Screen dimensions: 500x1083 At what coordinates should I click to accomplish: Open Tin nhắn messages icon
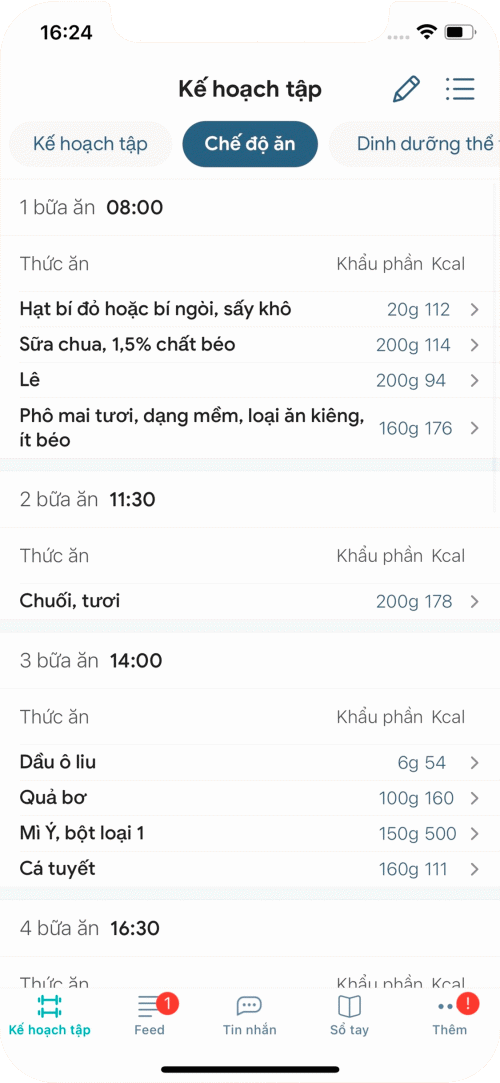[249, 1006]
